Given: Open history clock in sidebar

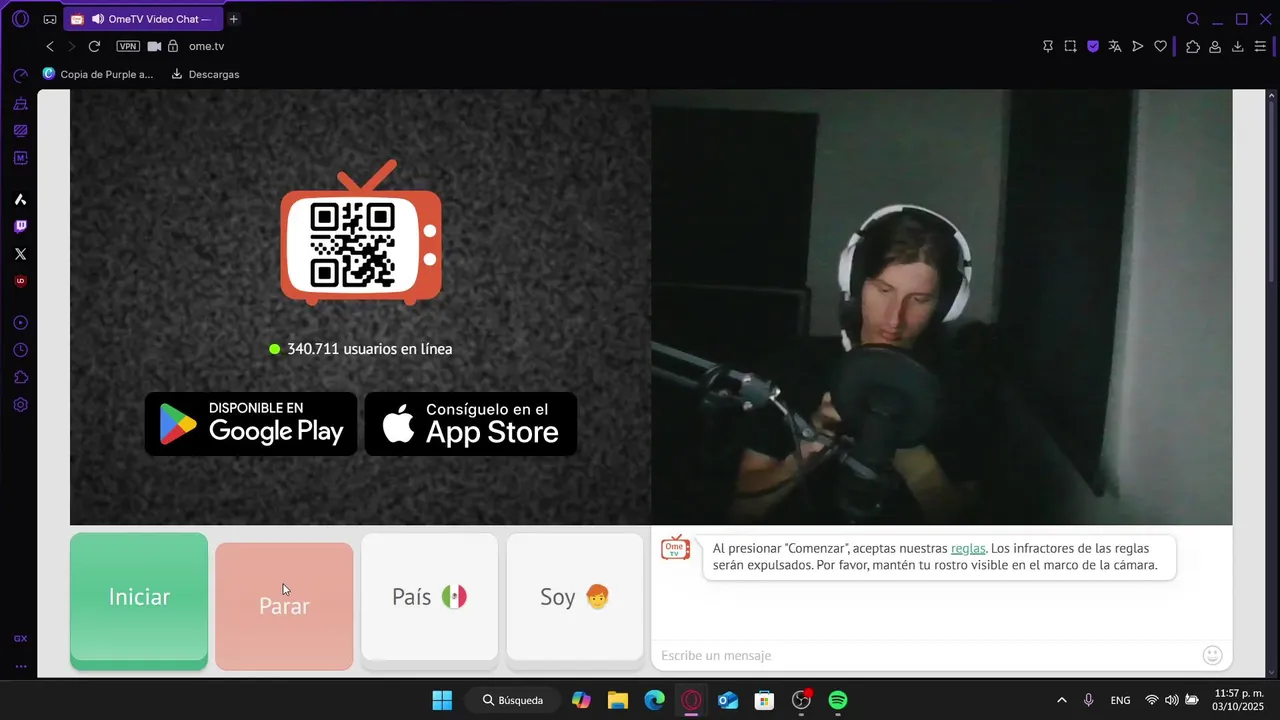Looking at the screenshot, I should pyautogui.click(x=20, y=350).
